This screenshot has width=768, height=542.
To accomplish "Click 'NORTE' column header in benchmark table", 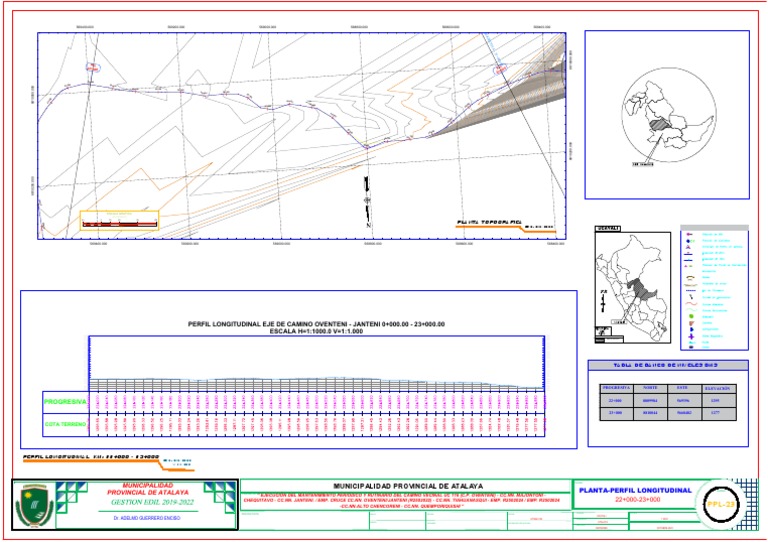I will 650,388.
